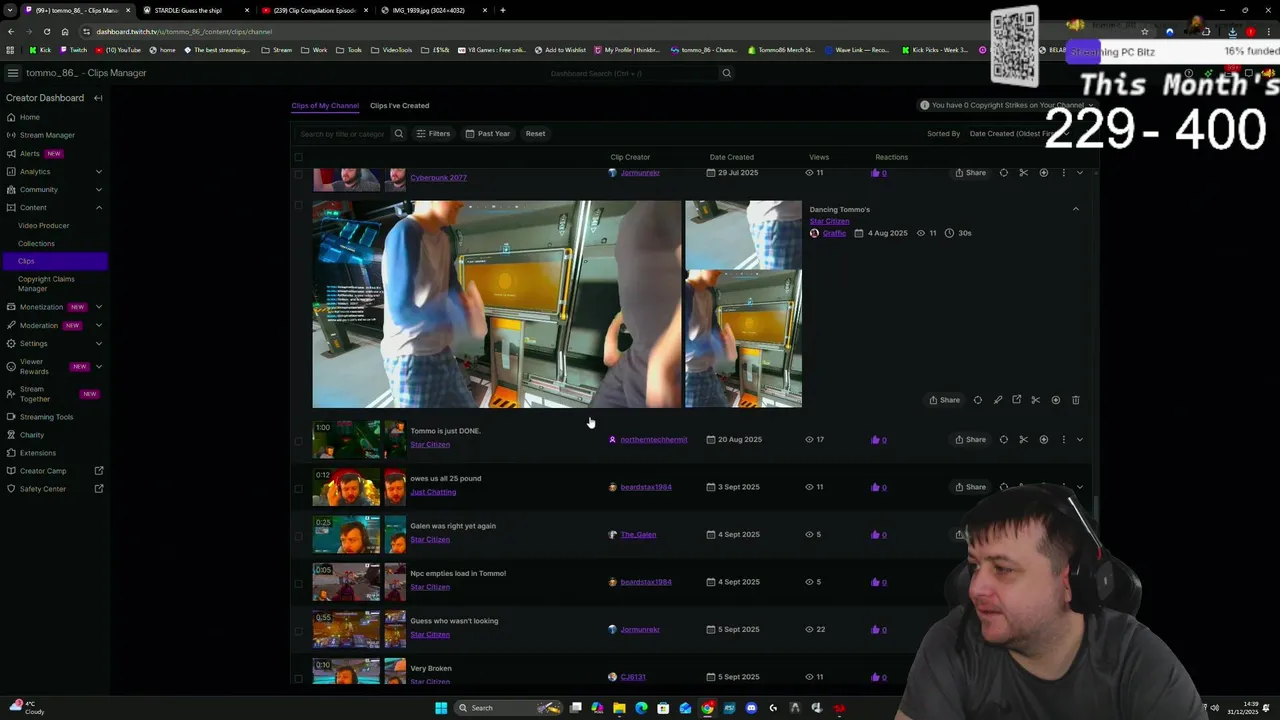Collapse the Creator Dashboard sidebar arrow

coord(98,98)
